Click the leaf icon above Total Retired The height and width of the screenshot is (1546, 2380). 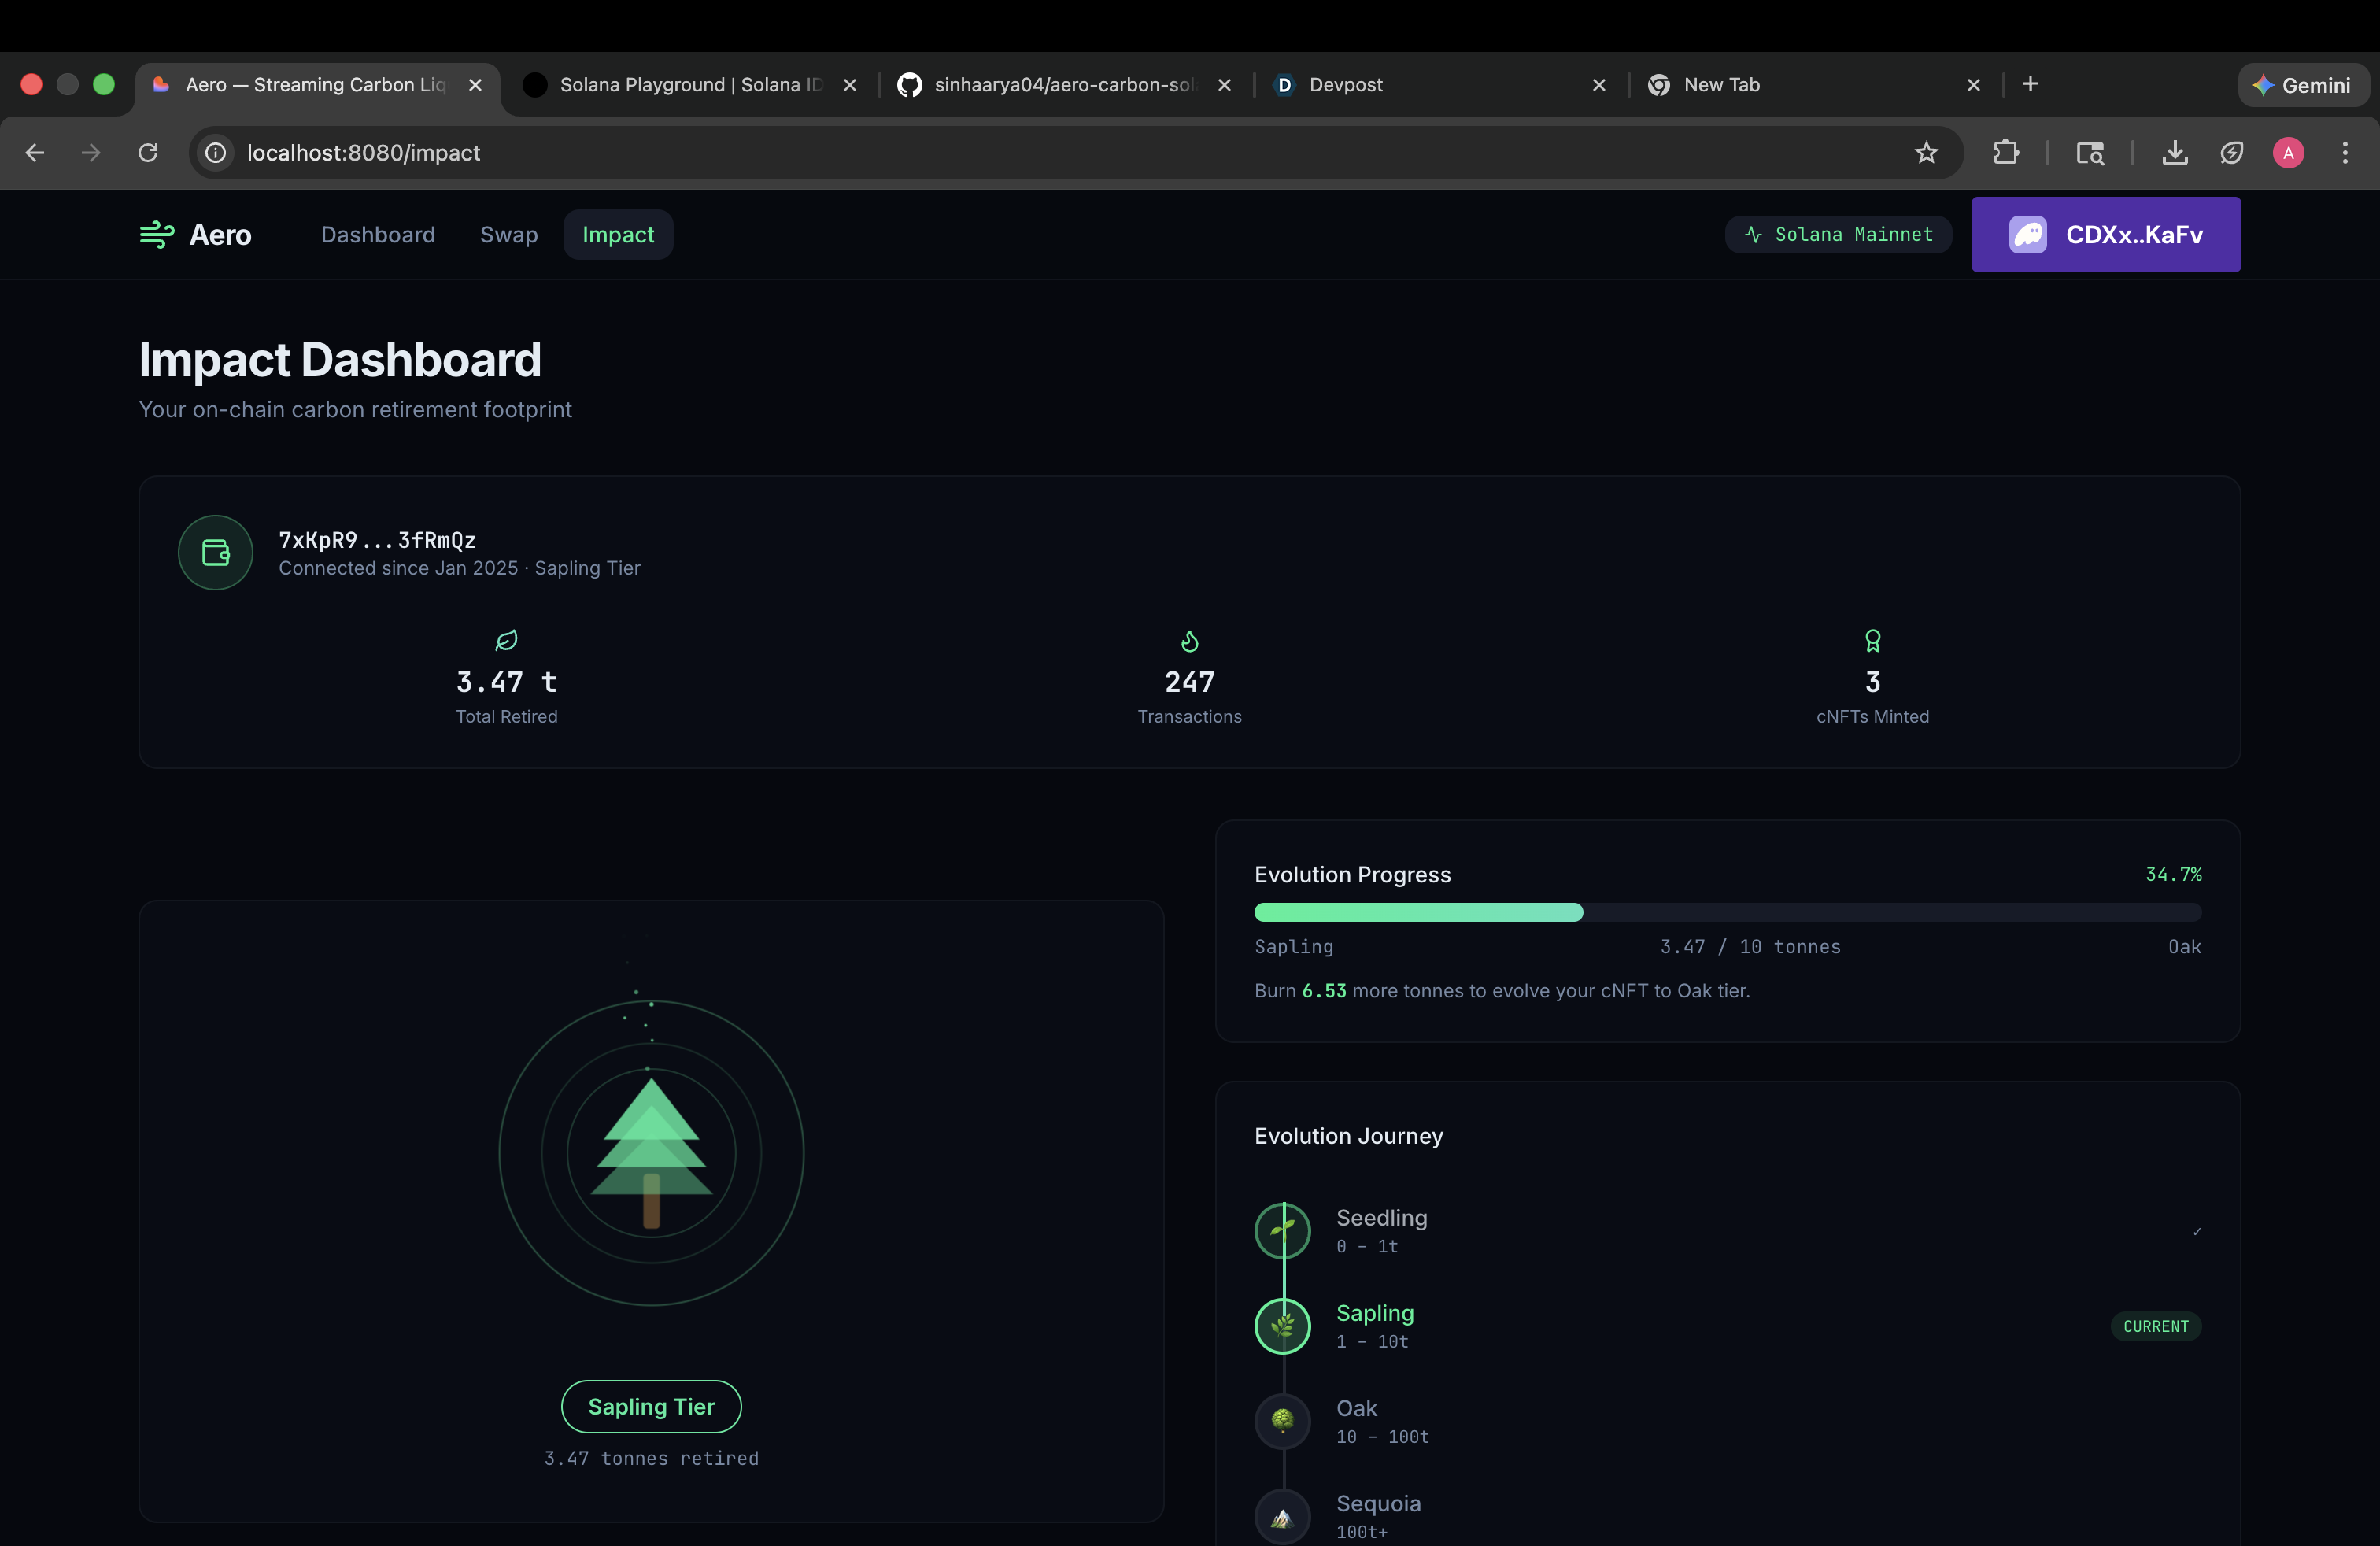[506, 640]
